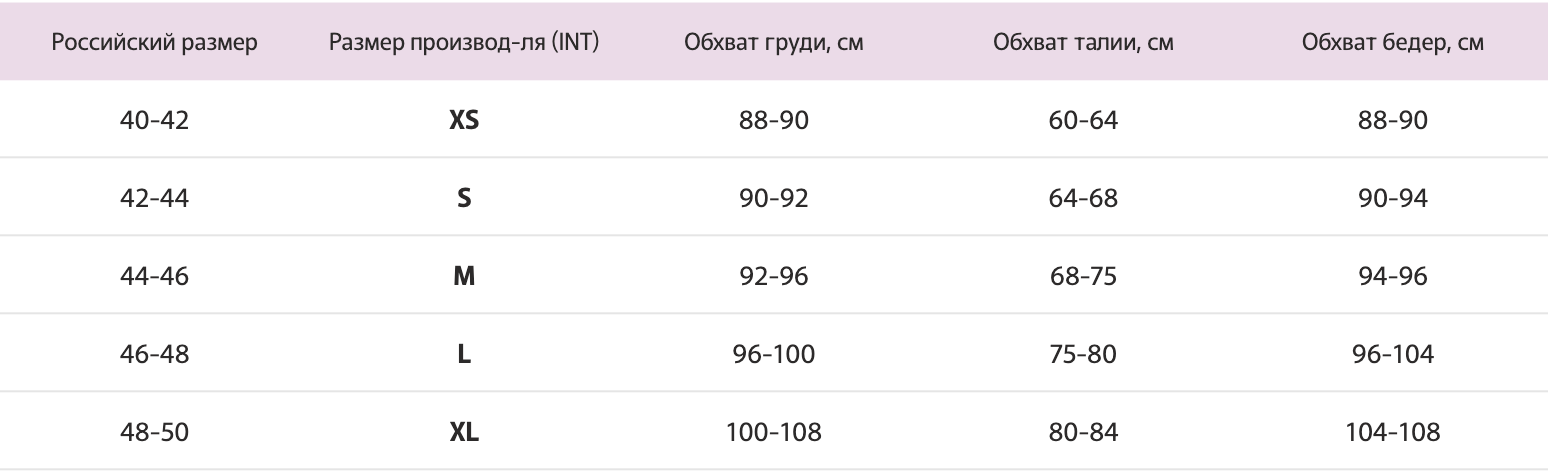Screen dimensions: 1548x472
Task: Select Russian size 48-50 cell
Action: point(155,432)
